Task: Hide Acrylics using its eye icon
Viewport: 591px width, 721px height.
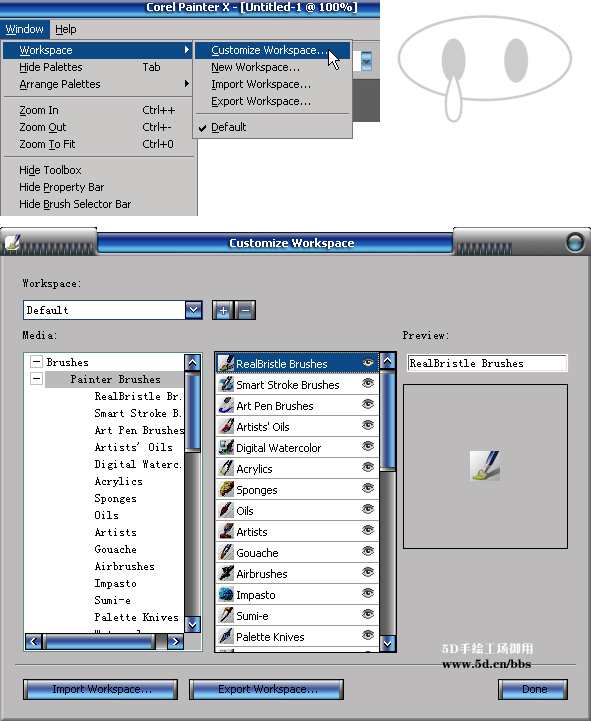Action: 367,467
